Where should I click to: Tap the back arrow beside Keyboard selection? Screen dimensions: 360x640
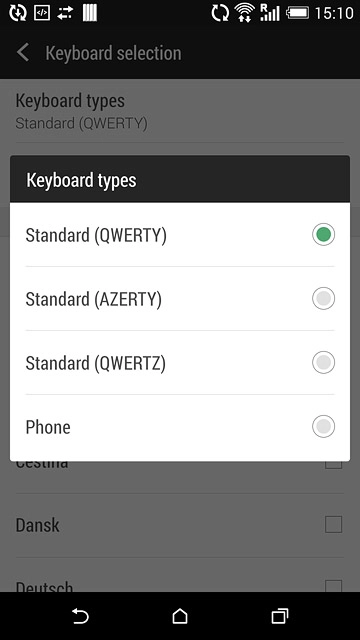(x=23, y=53)
